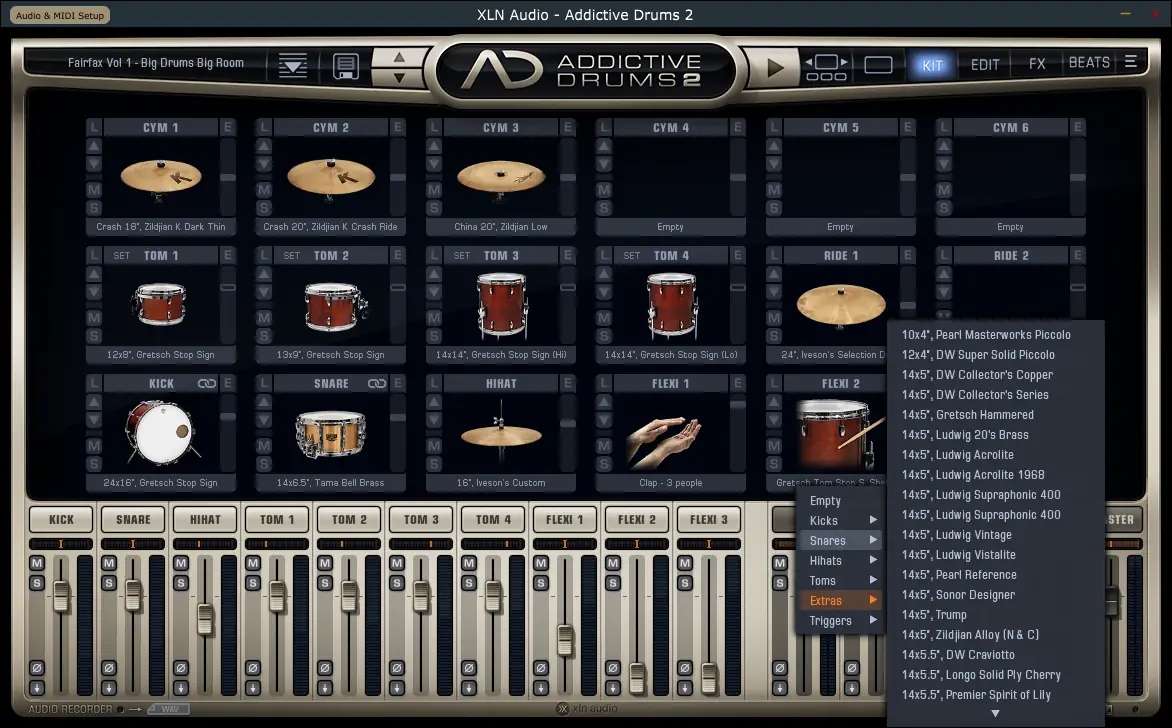
Task: Switch to the BEATS page
Action: (1089, 63)
